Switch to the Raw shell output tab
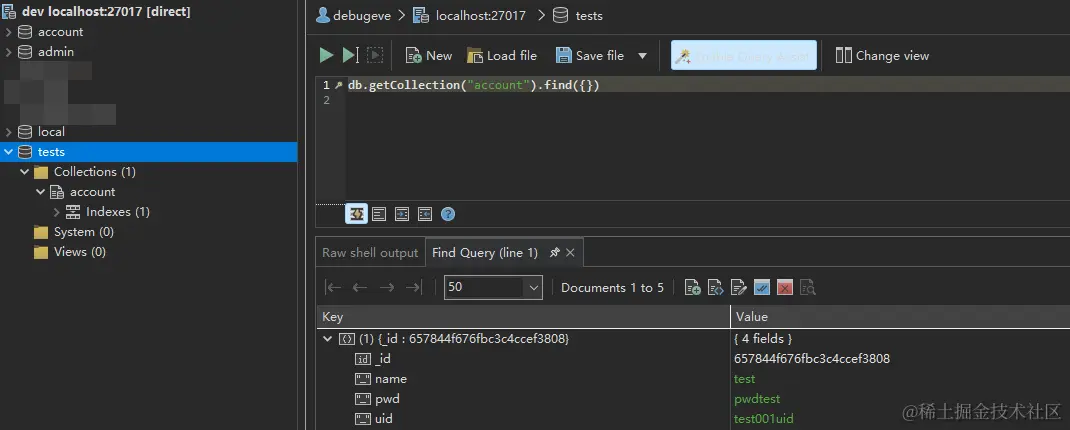1070x430 pixels. tap(370, 253)
